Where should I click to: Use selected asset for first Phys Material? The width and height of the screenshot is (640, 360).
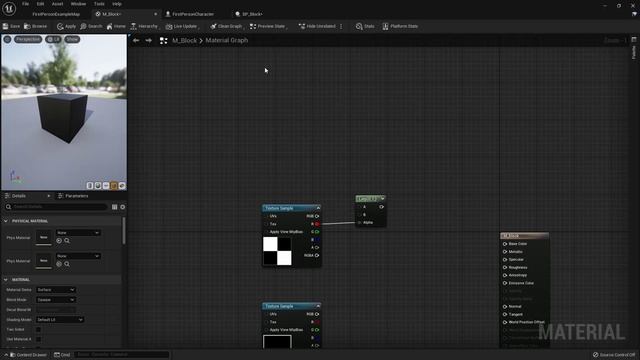tap(59, 241)
